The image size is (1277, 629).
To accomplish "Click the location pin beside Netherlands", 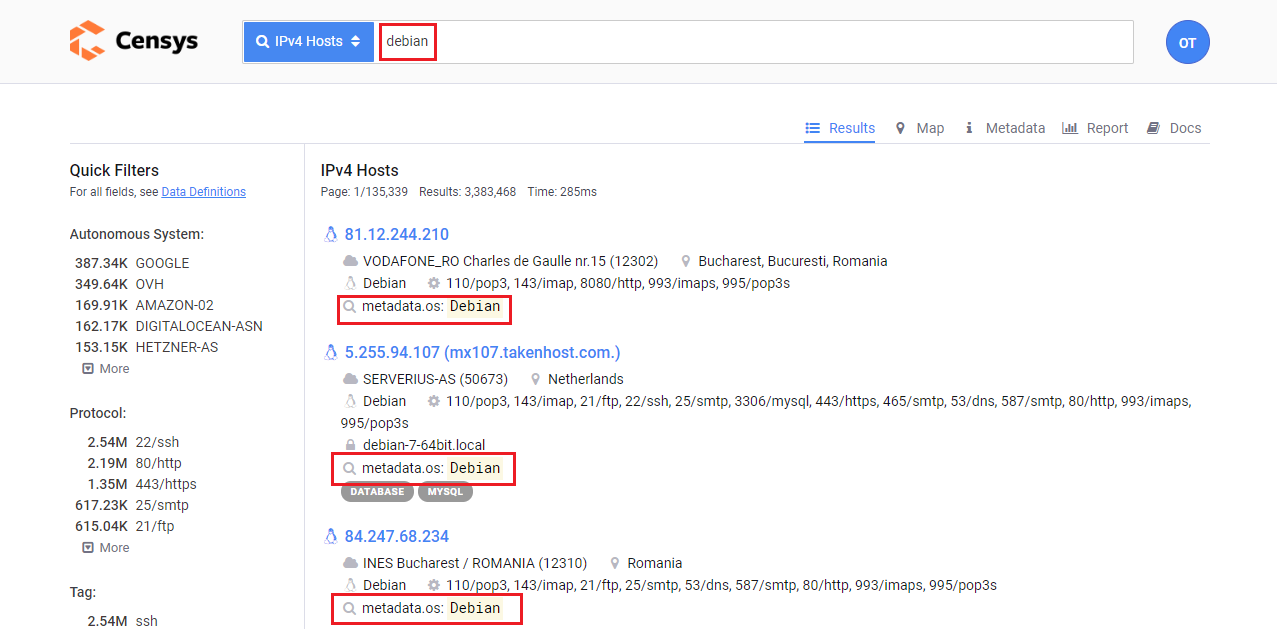I will tap(536, 379).
